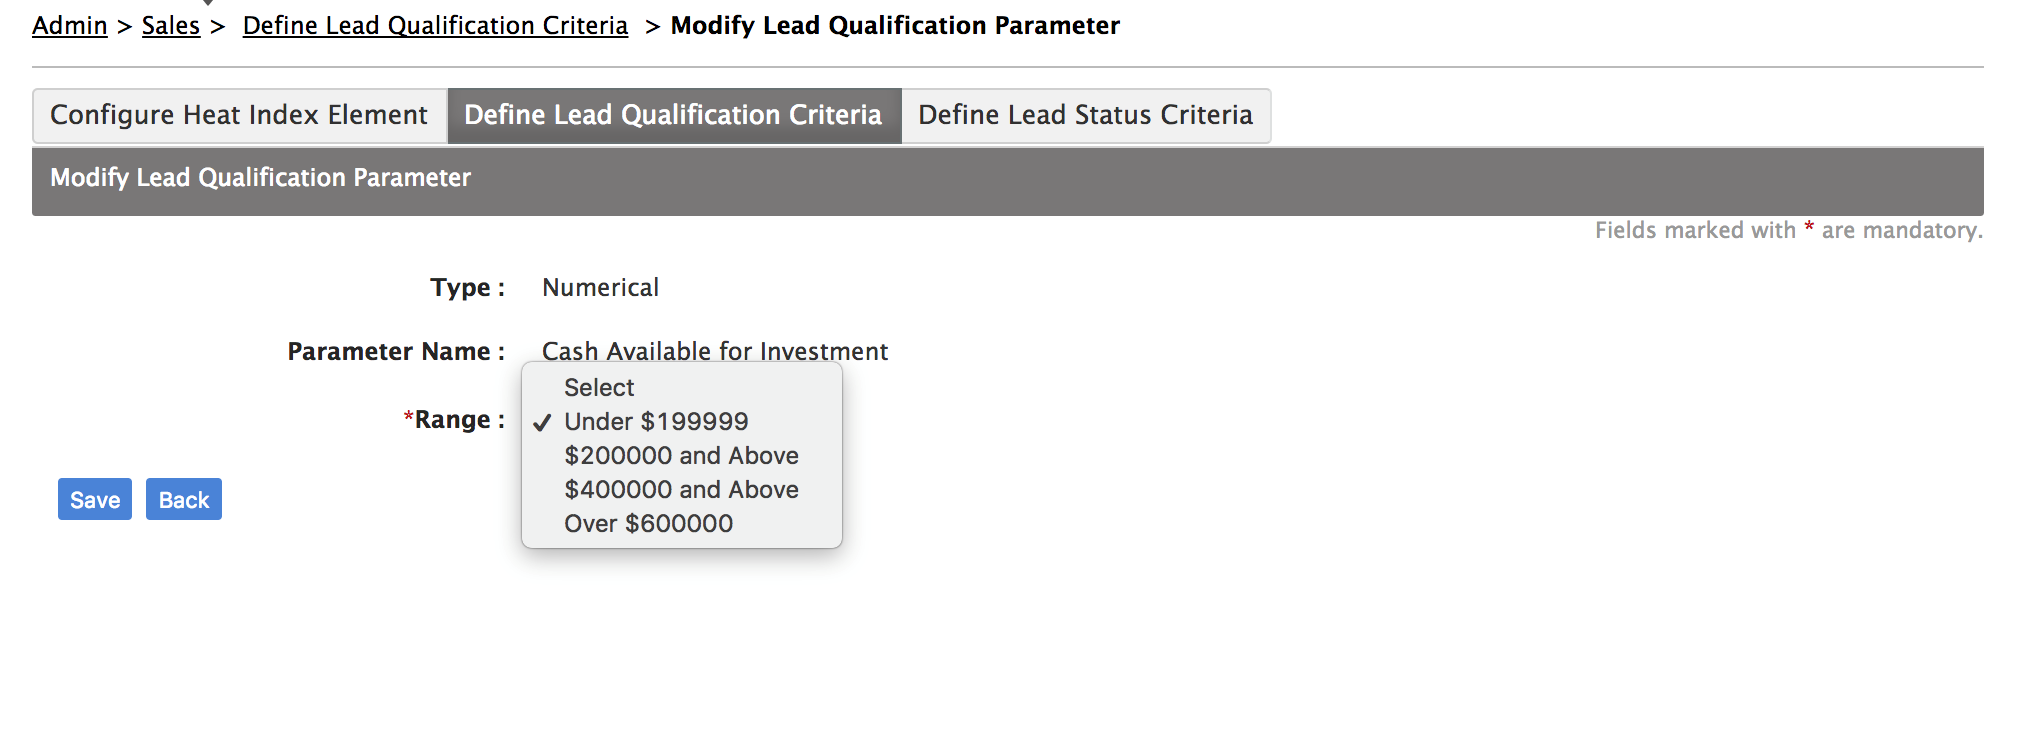
Task: Click 'Cash Available for Investment' parameter name
Action: pyautogui.click(x=714, y=352)
